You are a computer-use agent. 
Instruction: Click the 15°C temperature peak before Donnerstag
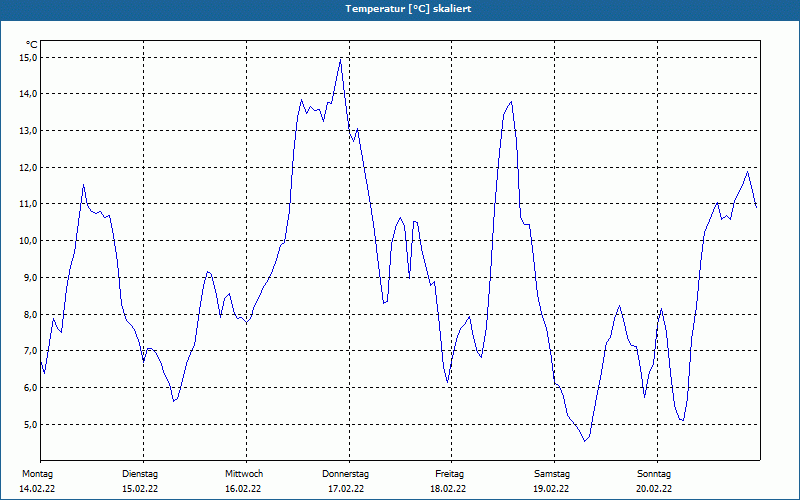(340, 60)
